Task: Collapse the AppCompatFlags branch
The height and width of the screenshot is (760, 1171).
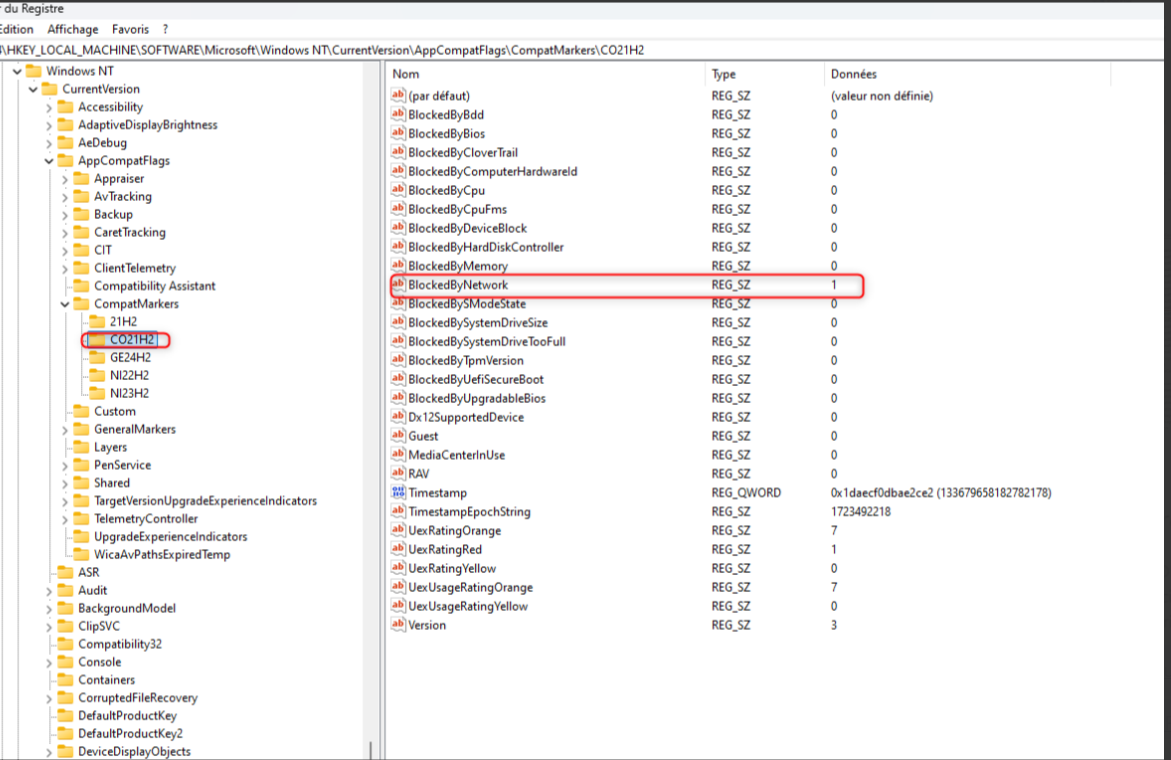Action: [x=49, y=161]
